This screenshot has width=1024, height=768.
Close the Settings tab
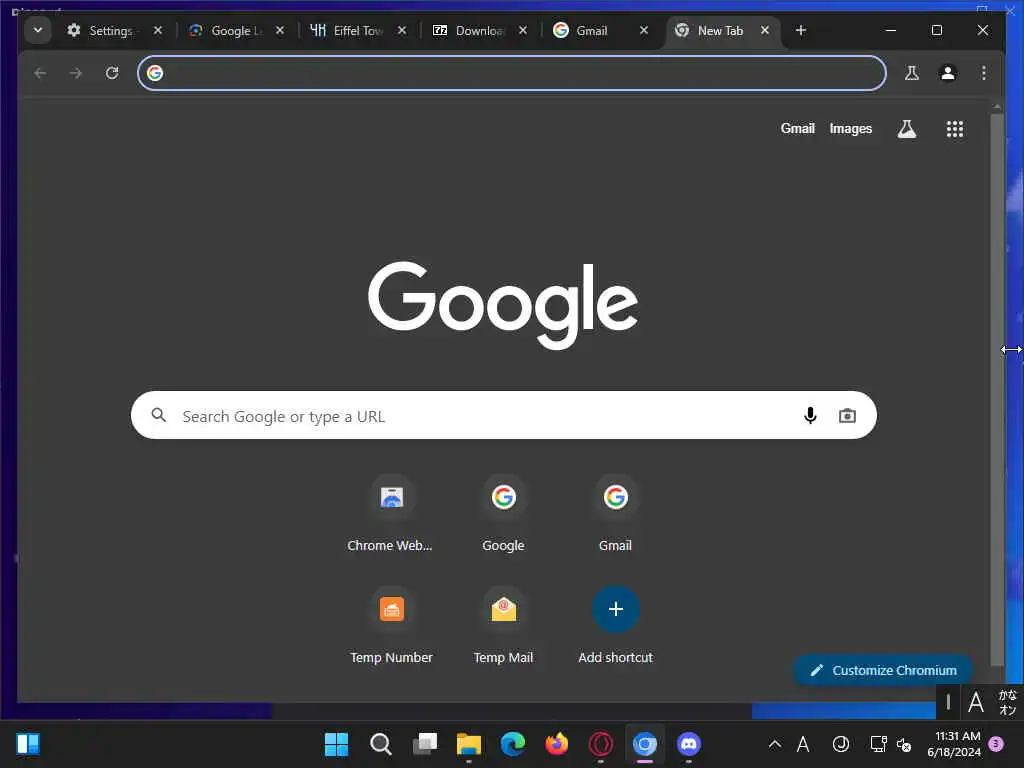point(157,30)
